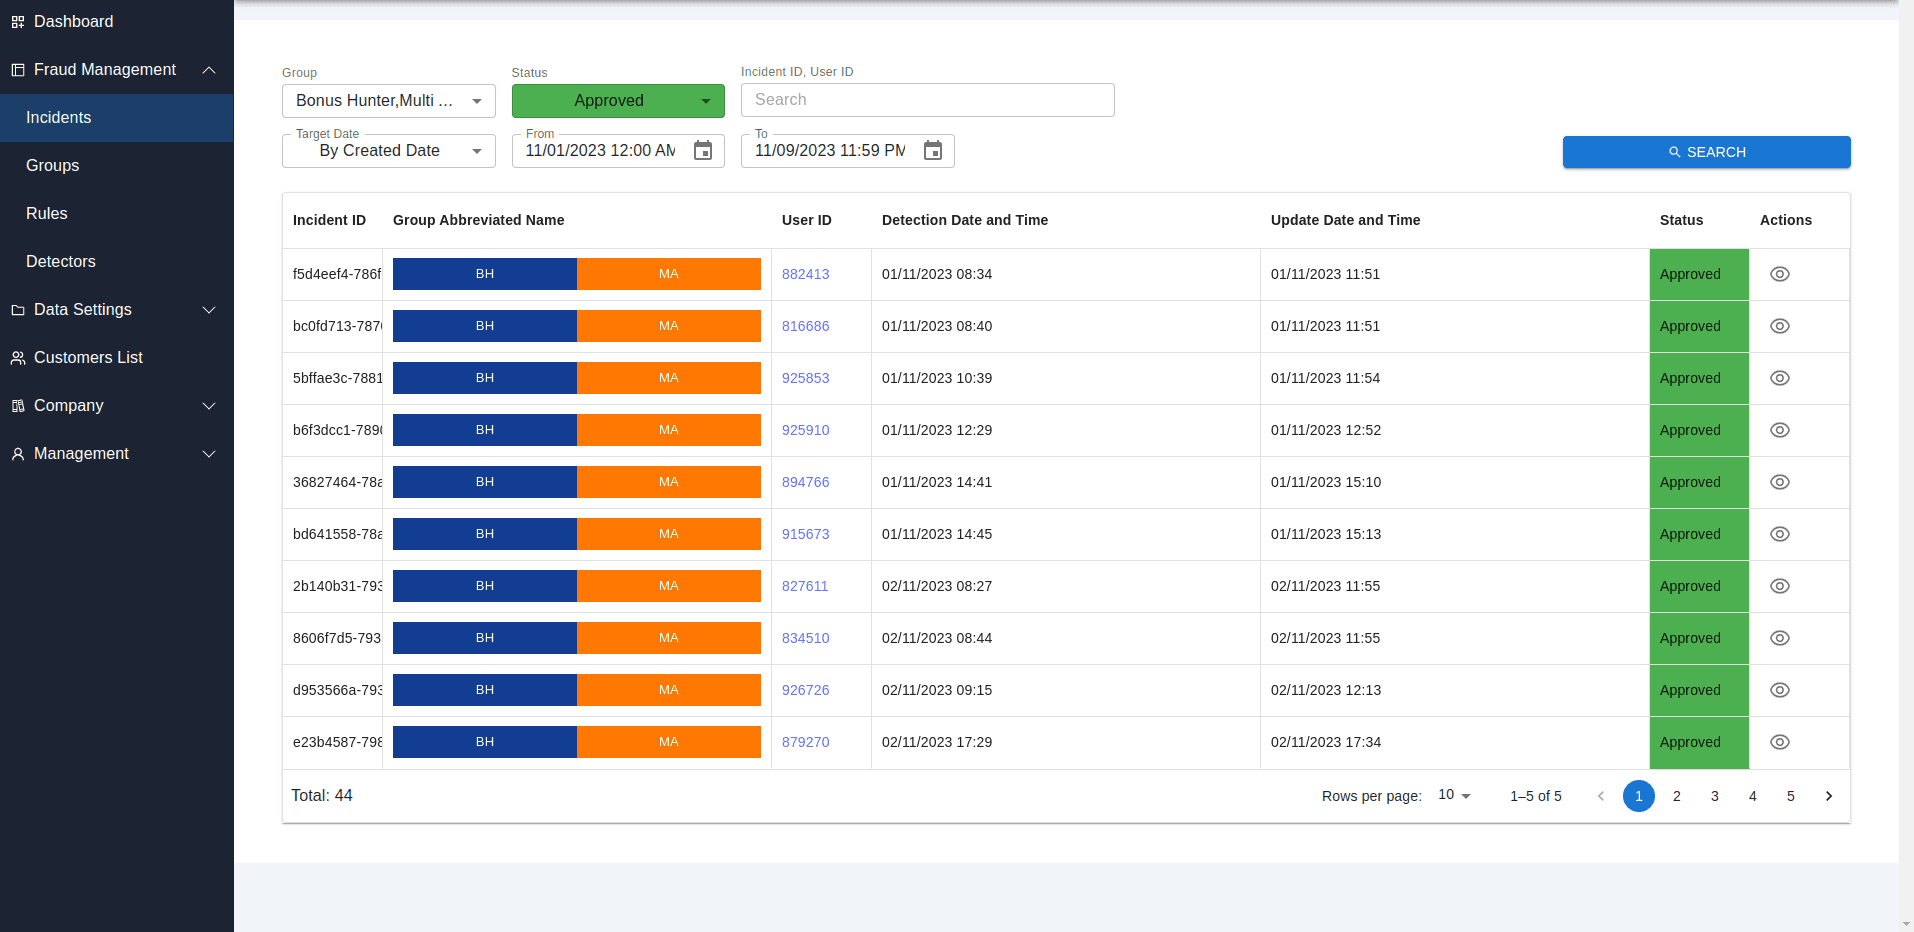Open user ID 894766 link
This screenshot has height=932, width=1914.
point(805,482)
